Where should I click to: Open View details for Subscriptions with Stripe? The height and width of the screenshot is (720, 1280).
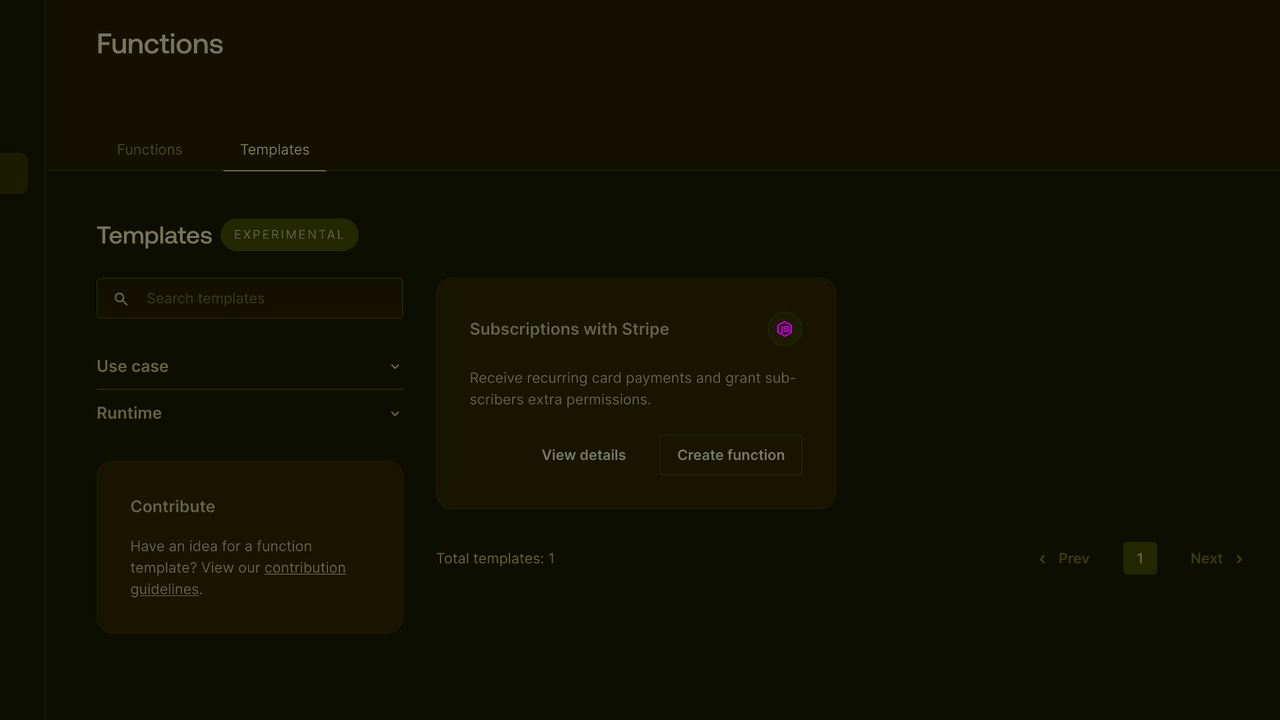[583, 455]
